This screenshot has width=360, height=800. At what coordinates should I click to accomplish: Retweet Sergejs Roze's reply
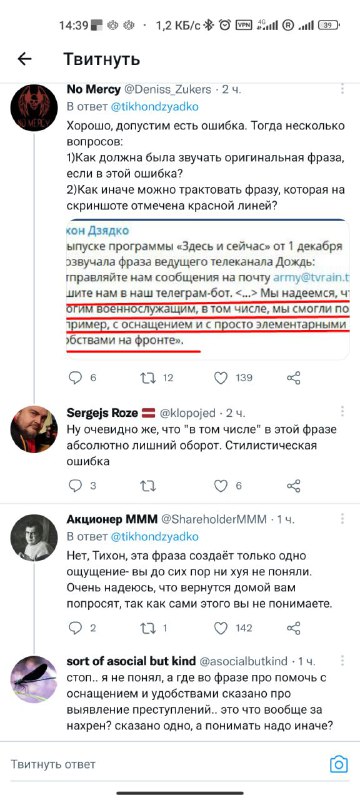point(148,486)
